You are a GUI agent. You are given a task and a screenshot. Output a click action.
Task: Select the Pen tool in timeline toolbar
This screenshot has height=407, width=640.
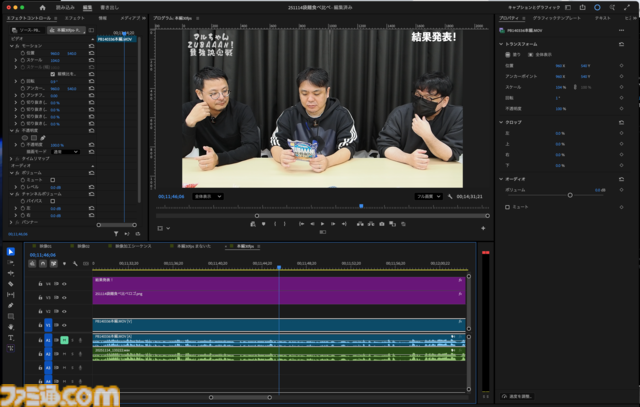11,305
